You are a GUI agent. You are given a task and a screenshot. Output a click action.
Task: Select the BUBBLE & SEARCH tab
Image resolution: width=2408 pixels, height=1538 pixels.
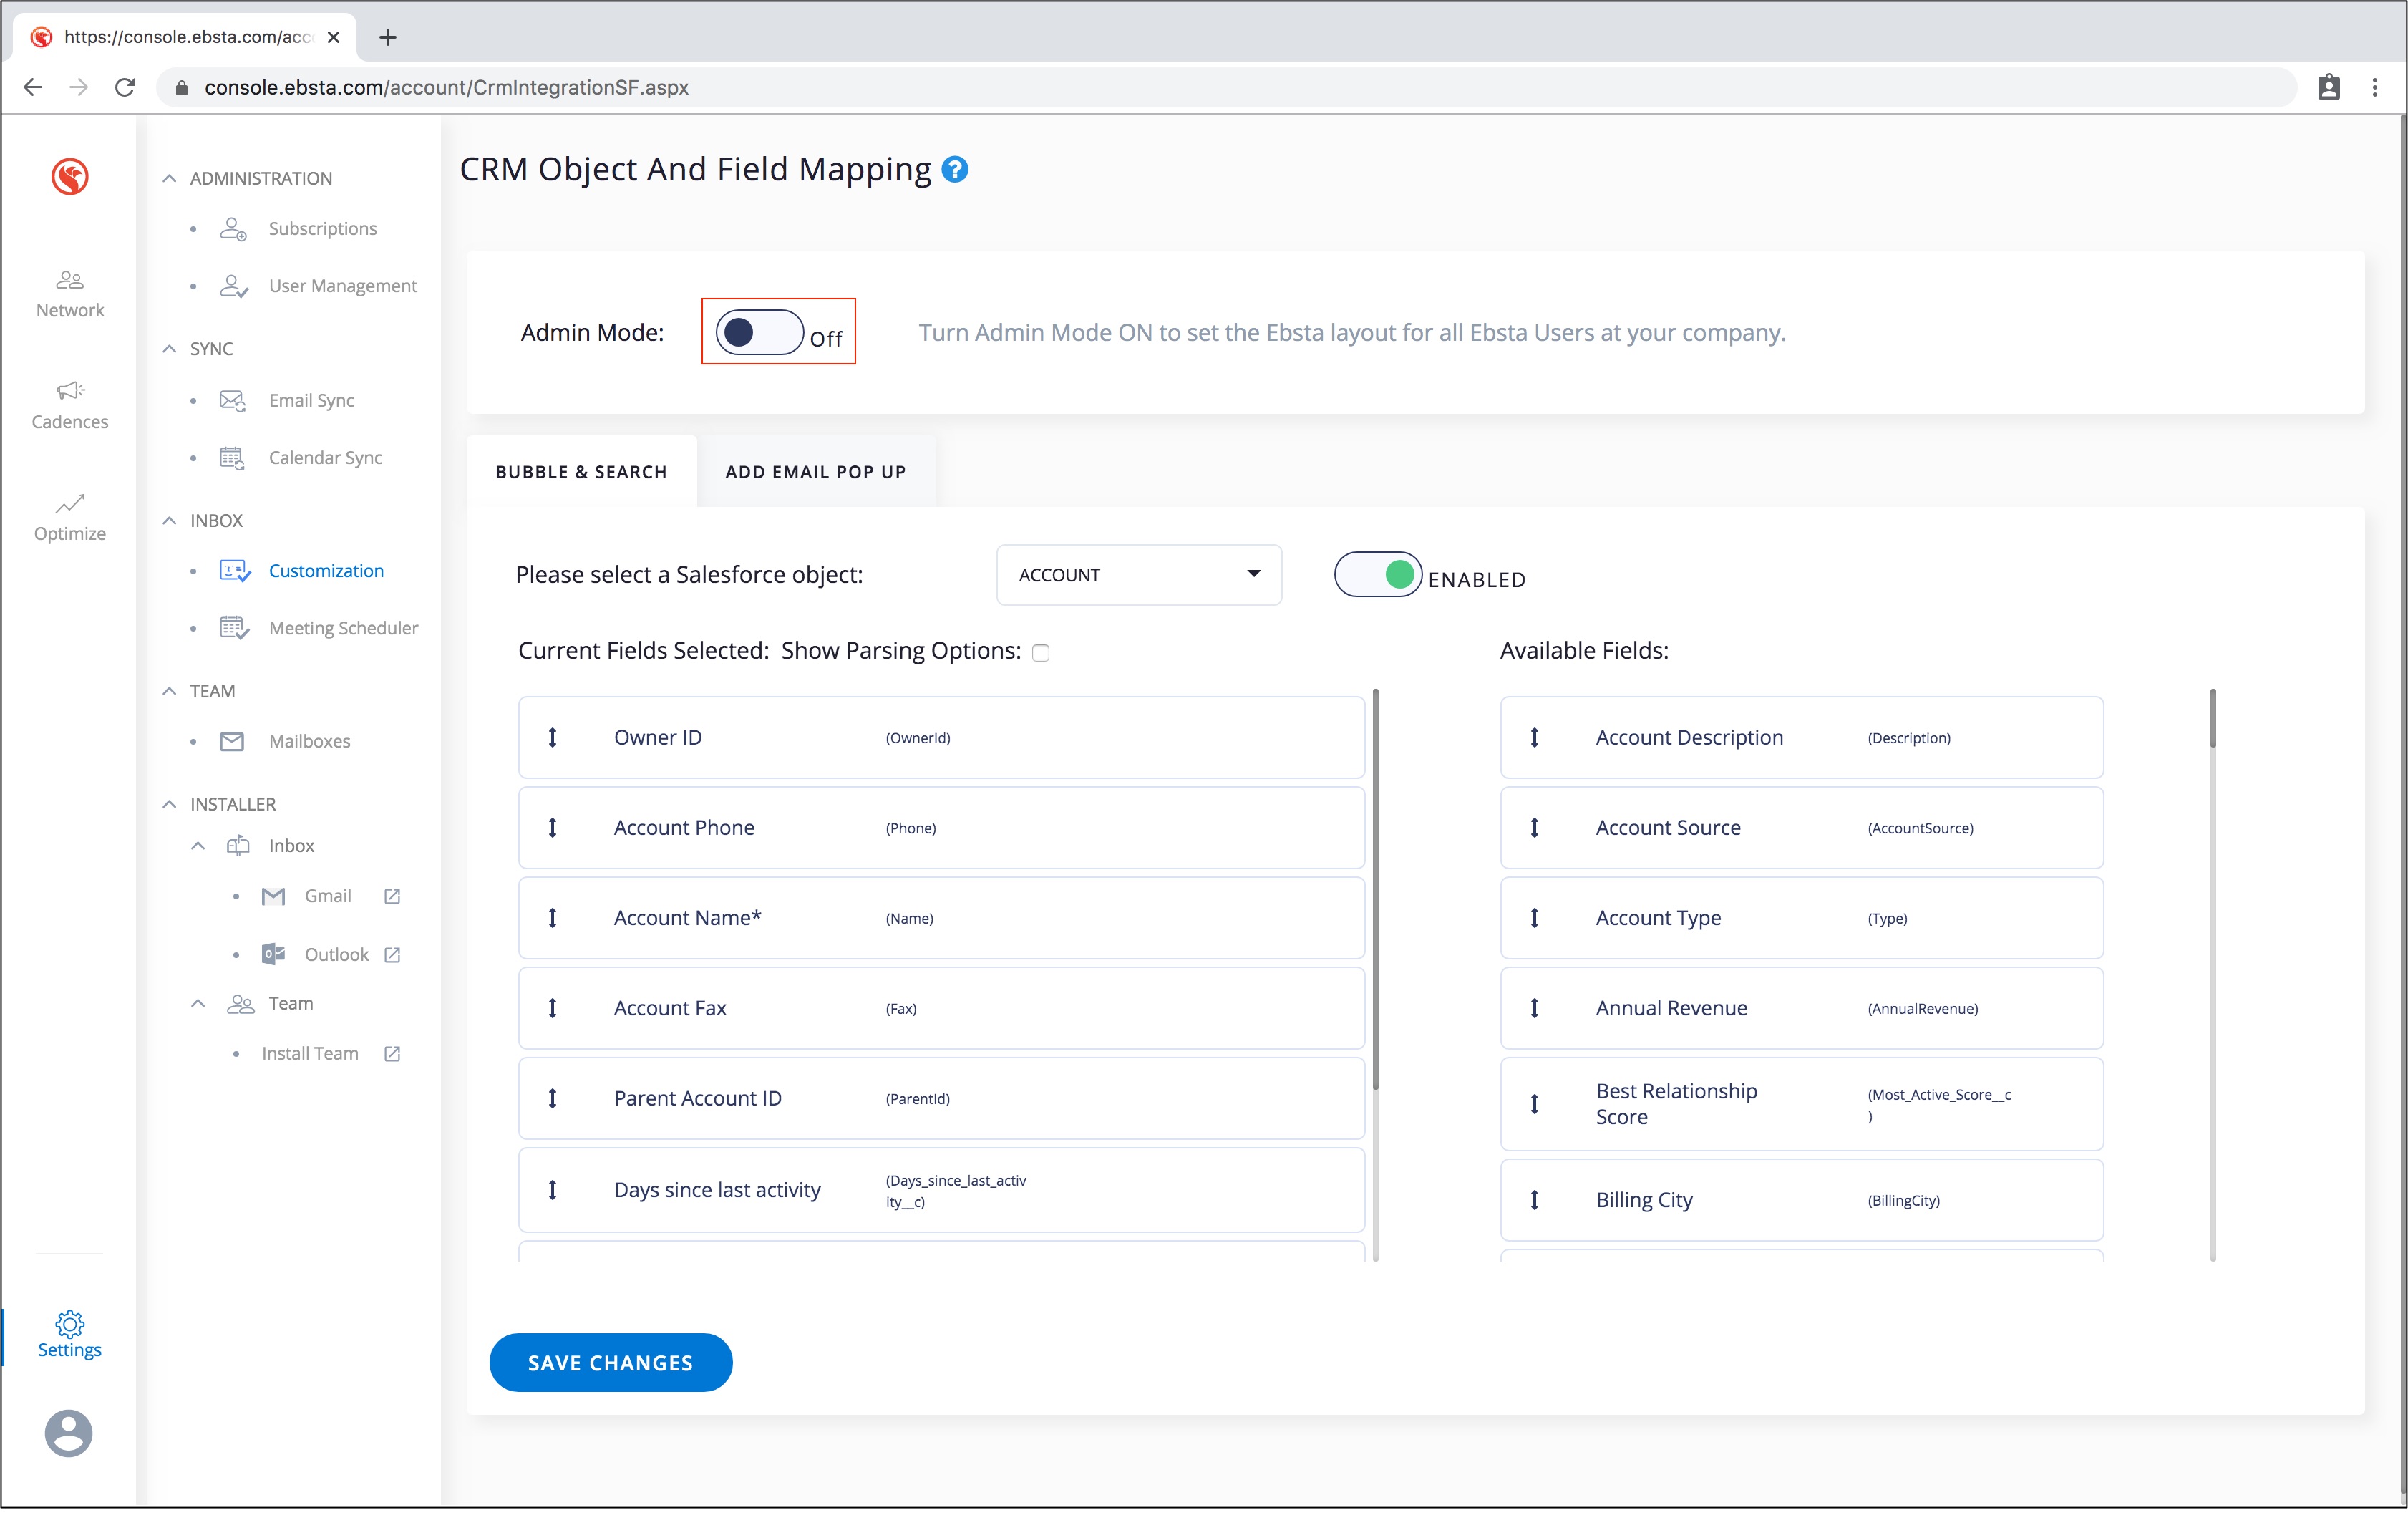(581, 472)
